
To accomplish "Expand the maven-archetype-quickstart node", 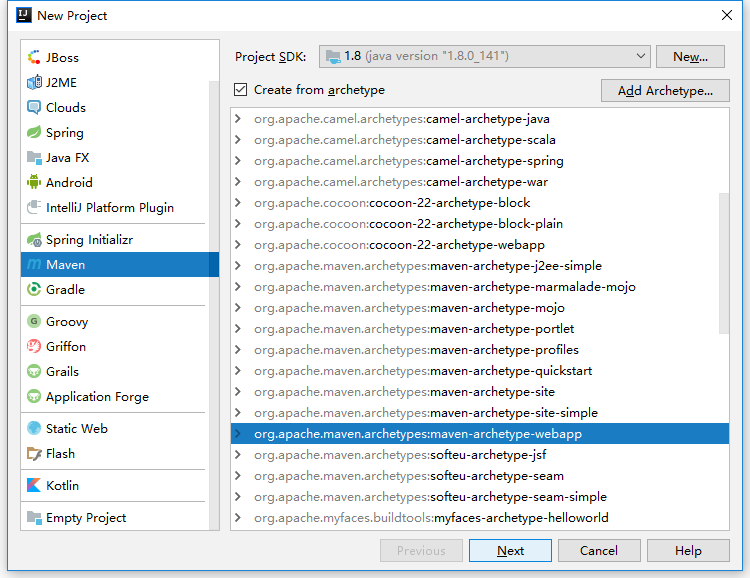I will [x=238, y=371].
